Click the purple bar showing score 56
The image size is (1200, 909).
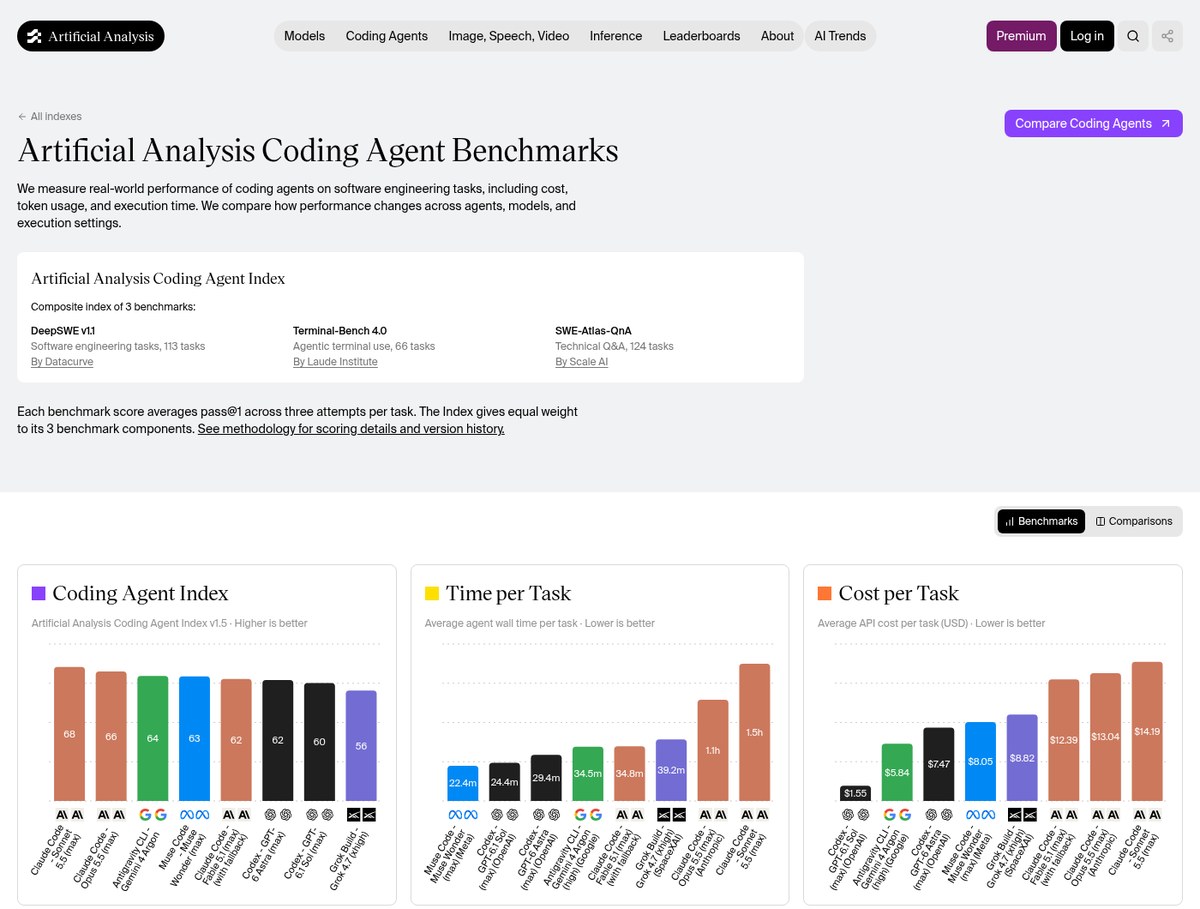tap(361, 746)
